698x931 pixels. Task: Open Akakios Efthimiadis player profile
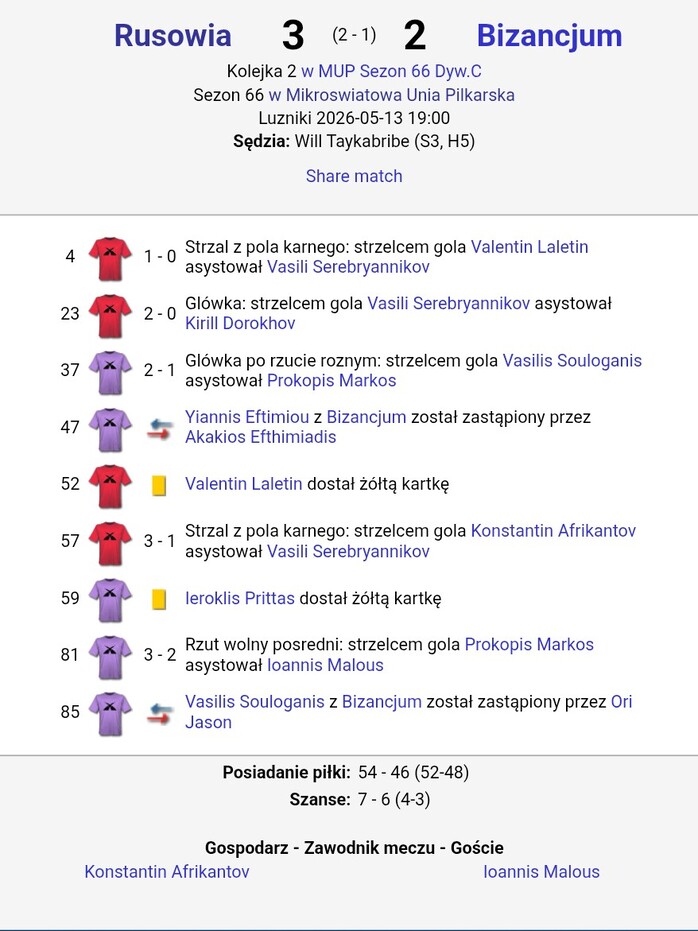click(261, 437)
